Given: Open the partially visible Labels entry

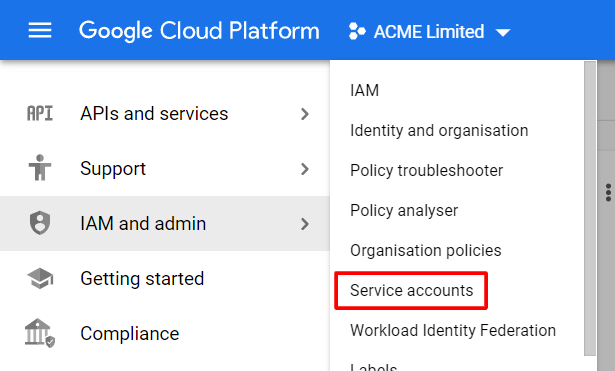Looking at the screenshot, I should 373,367.
